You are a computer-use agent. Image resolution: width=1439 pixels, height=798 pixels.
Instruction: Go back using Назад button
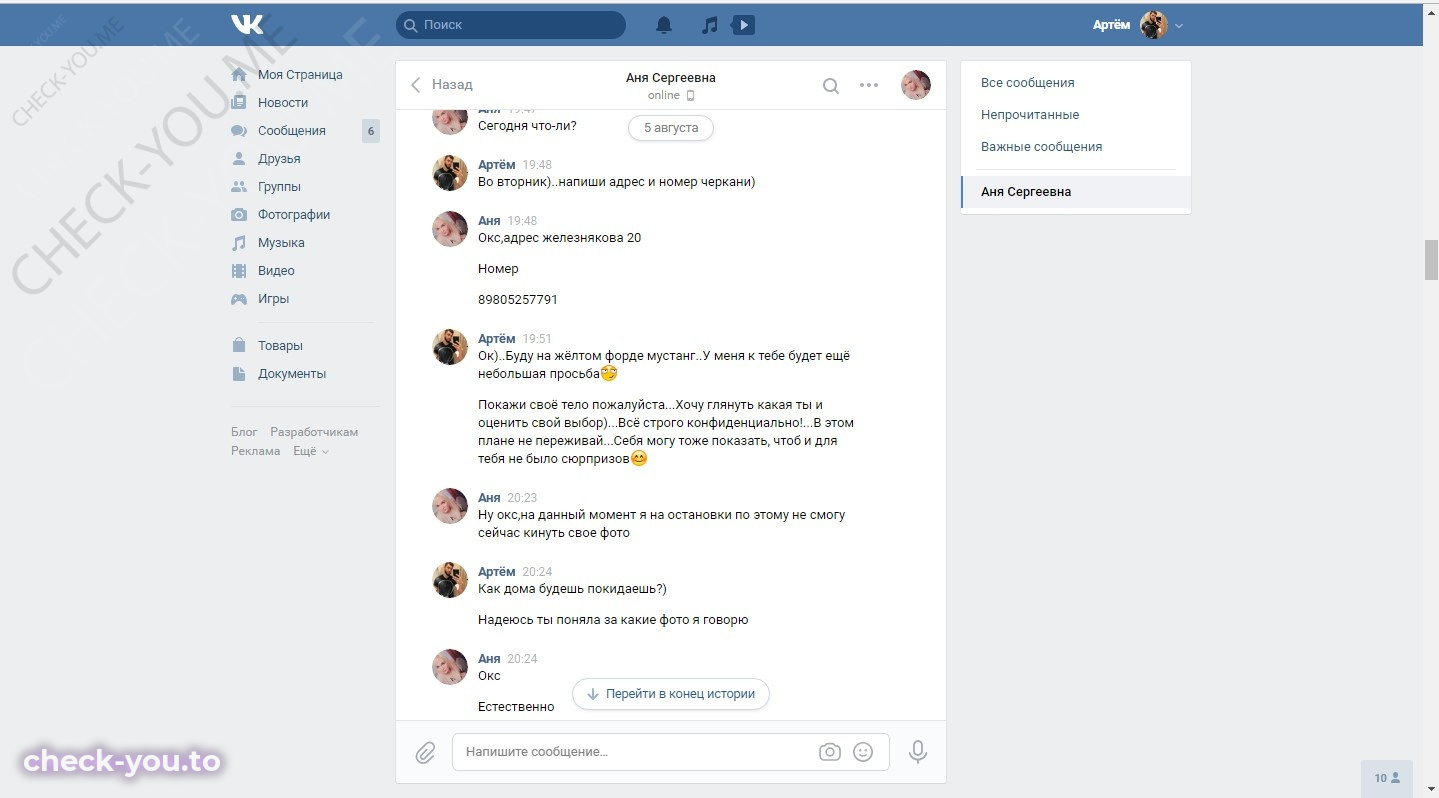pos(442,85)
